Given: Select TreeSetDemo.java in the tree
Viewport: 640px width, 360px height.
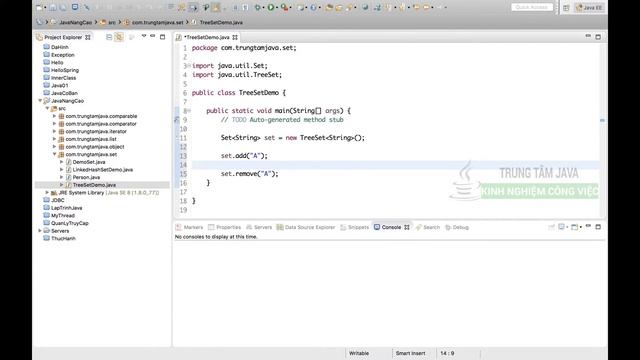Looking at the screenshot, I should (94, 185).
